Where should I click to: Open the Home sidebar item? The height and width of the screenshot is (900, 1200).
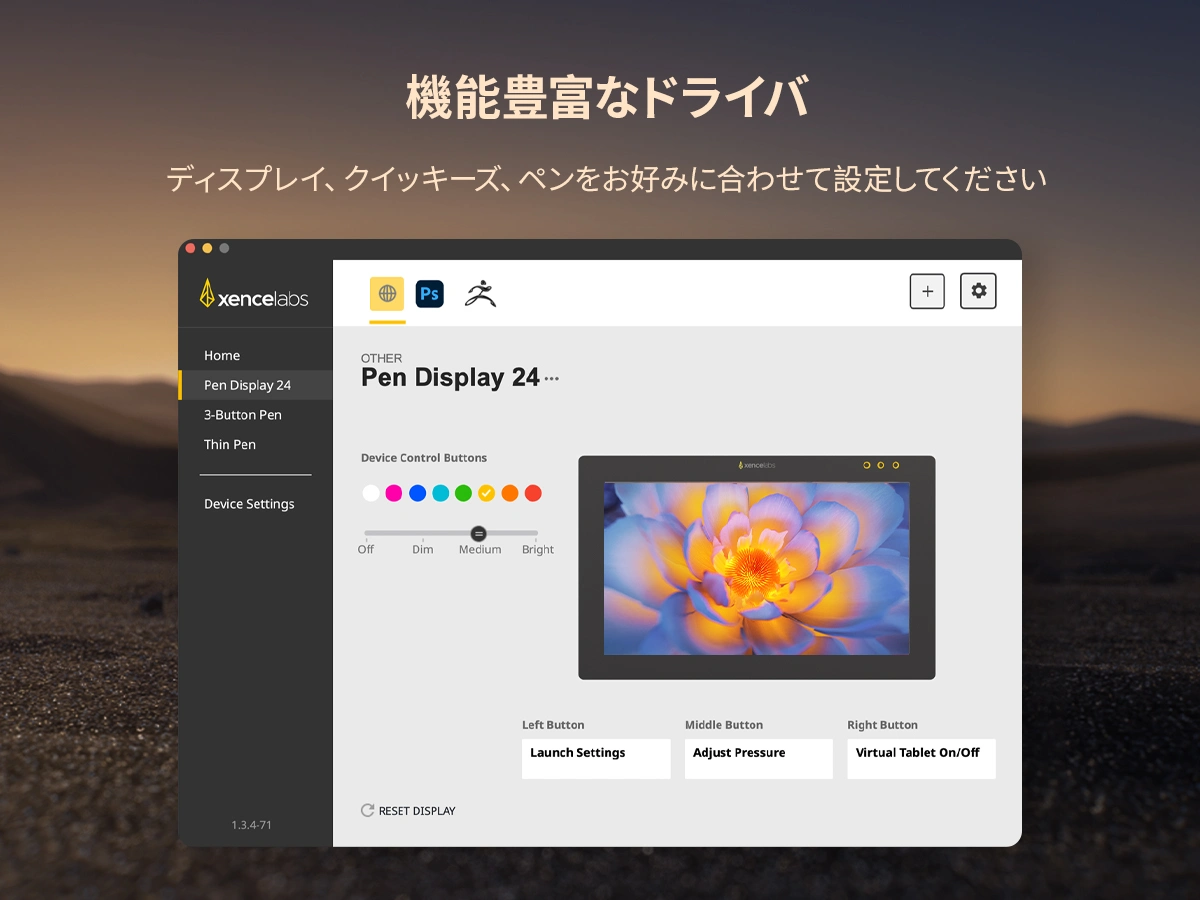222,355
